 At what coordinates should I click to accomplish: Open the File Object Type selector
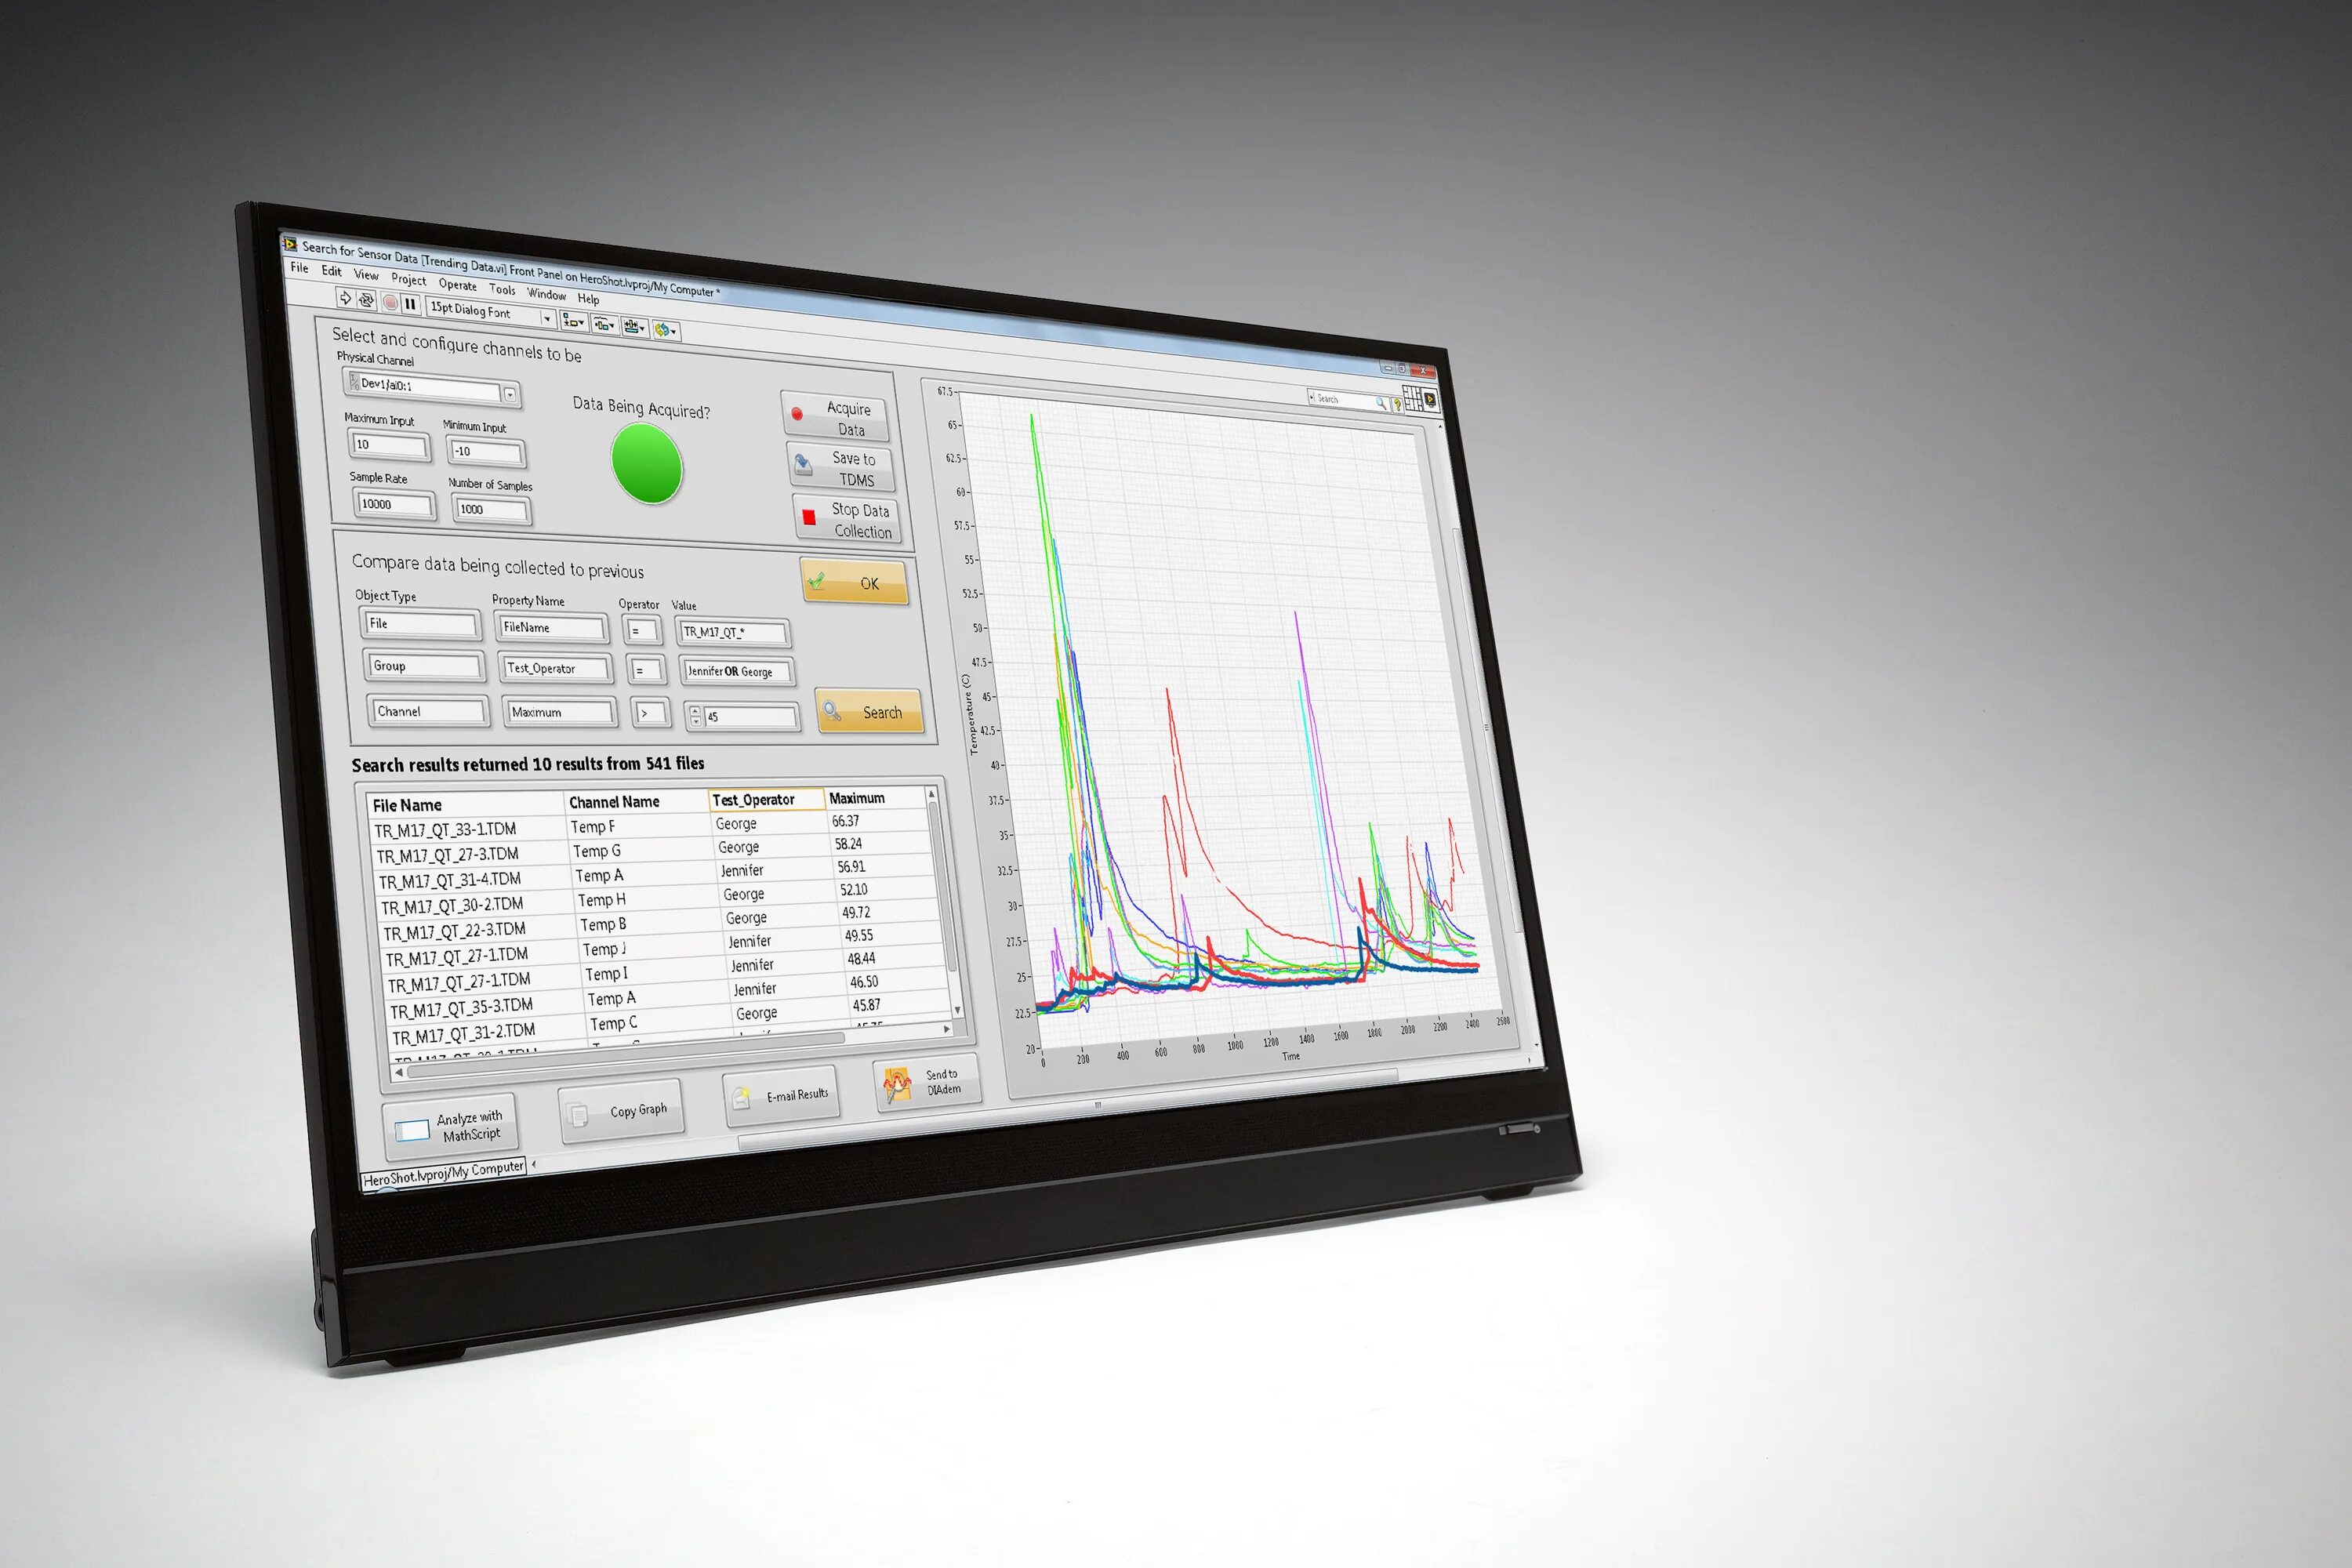[420, 624]
